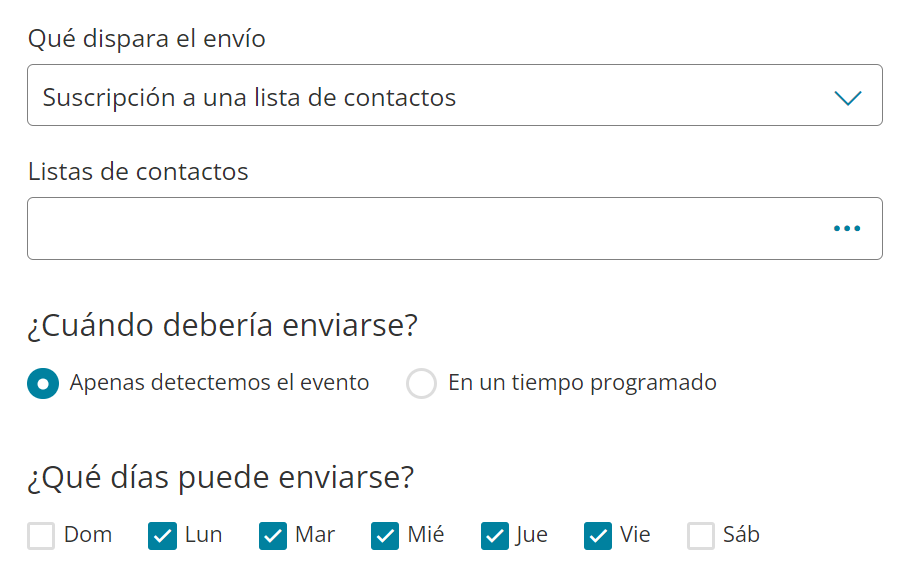
Task: Select 'Apenas detectemos el evento' radio button
Action: pyautogui.click(x=43, y=383)
